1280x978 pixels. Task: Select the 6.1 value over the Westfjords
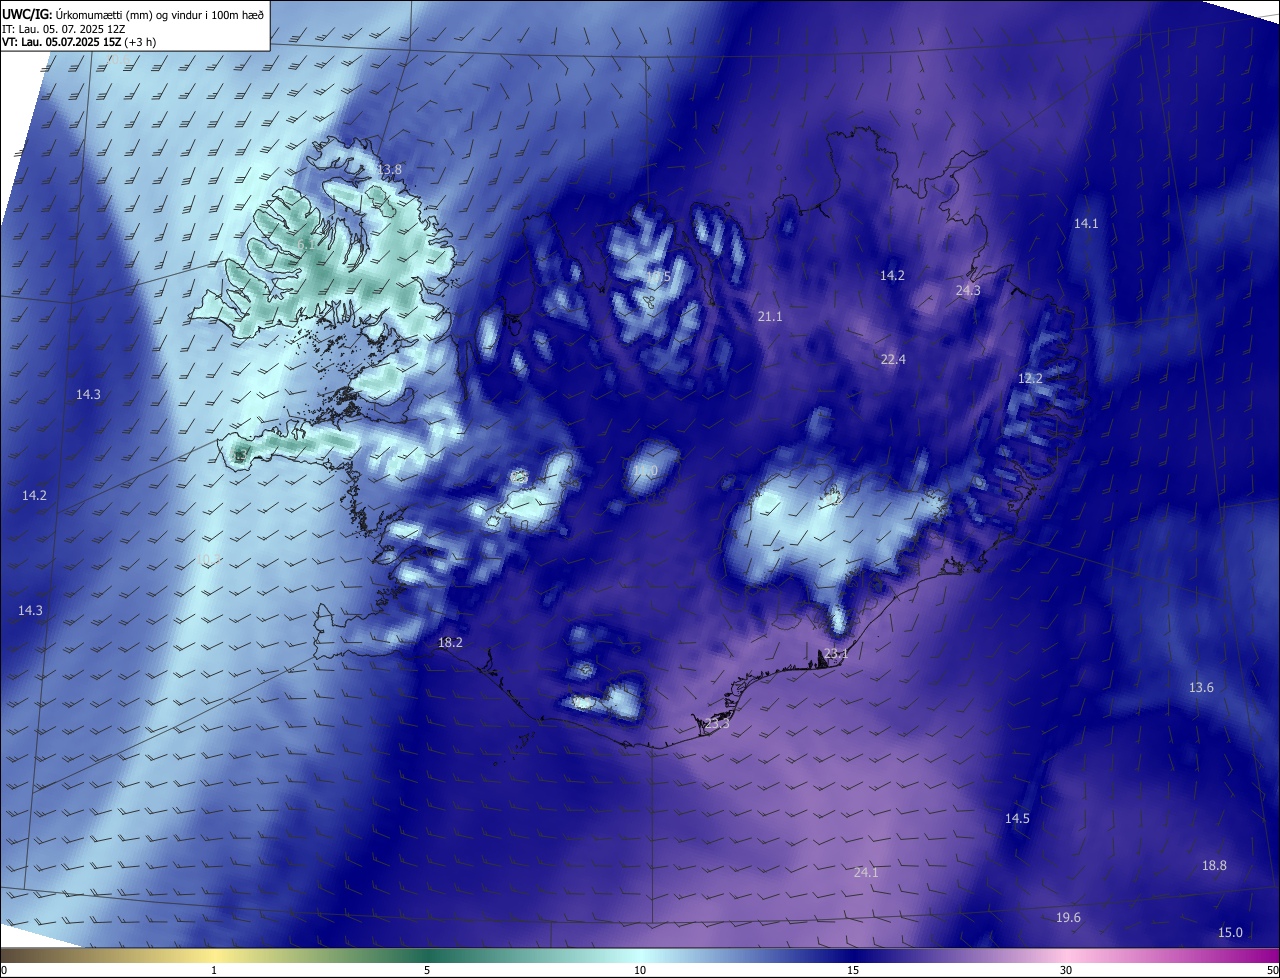pyautogui.click(x=307, y=244)
